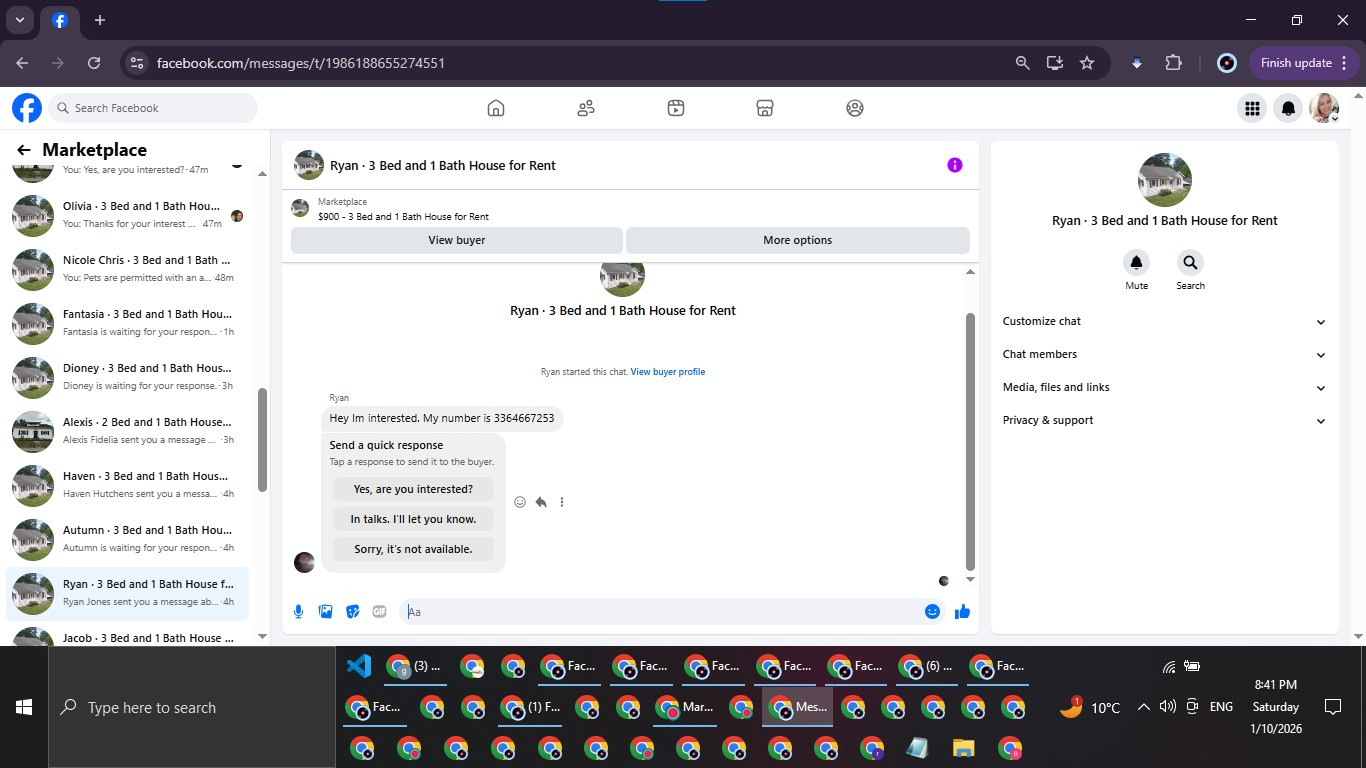Viewport: 1366px width, 768px height.
Task: Open the volume speaker tray icon
Action: pos(1167,707)
